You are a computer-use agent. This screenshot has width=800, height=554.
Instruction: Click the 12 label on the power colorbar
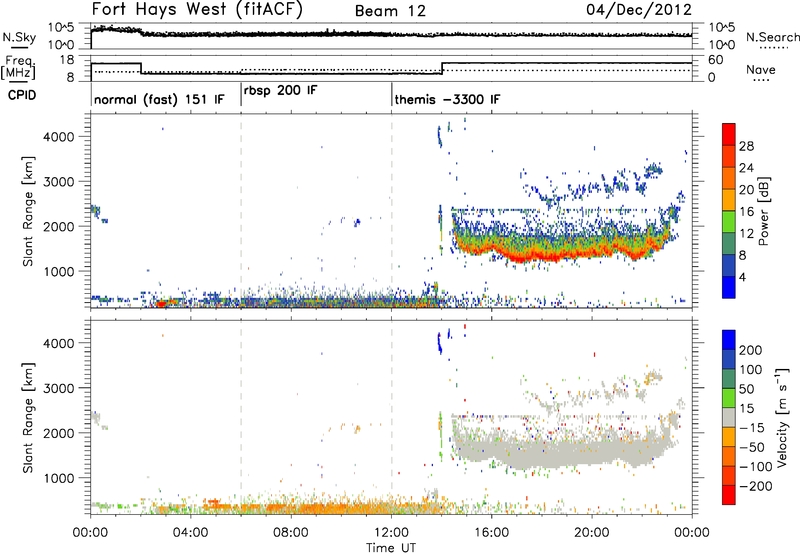[746, 234]
